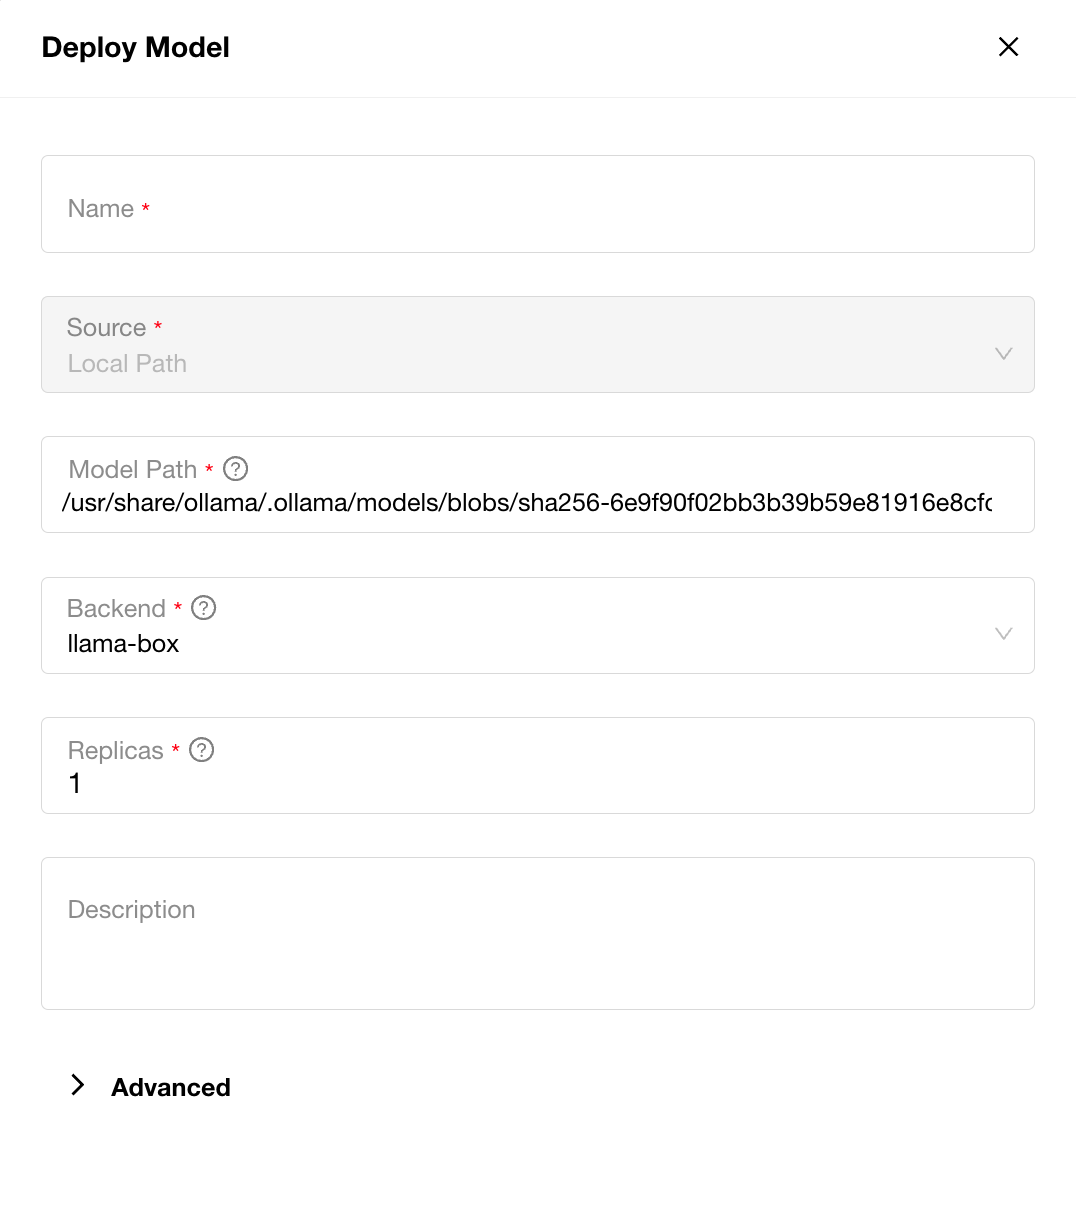Click the Model Path help icon
The height and width of the screenshot is (1230, 1076).
tap(236, 468)
